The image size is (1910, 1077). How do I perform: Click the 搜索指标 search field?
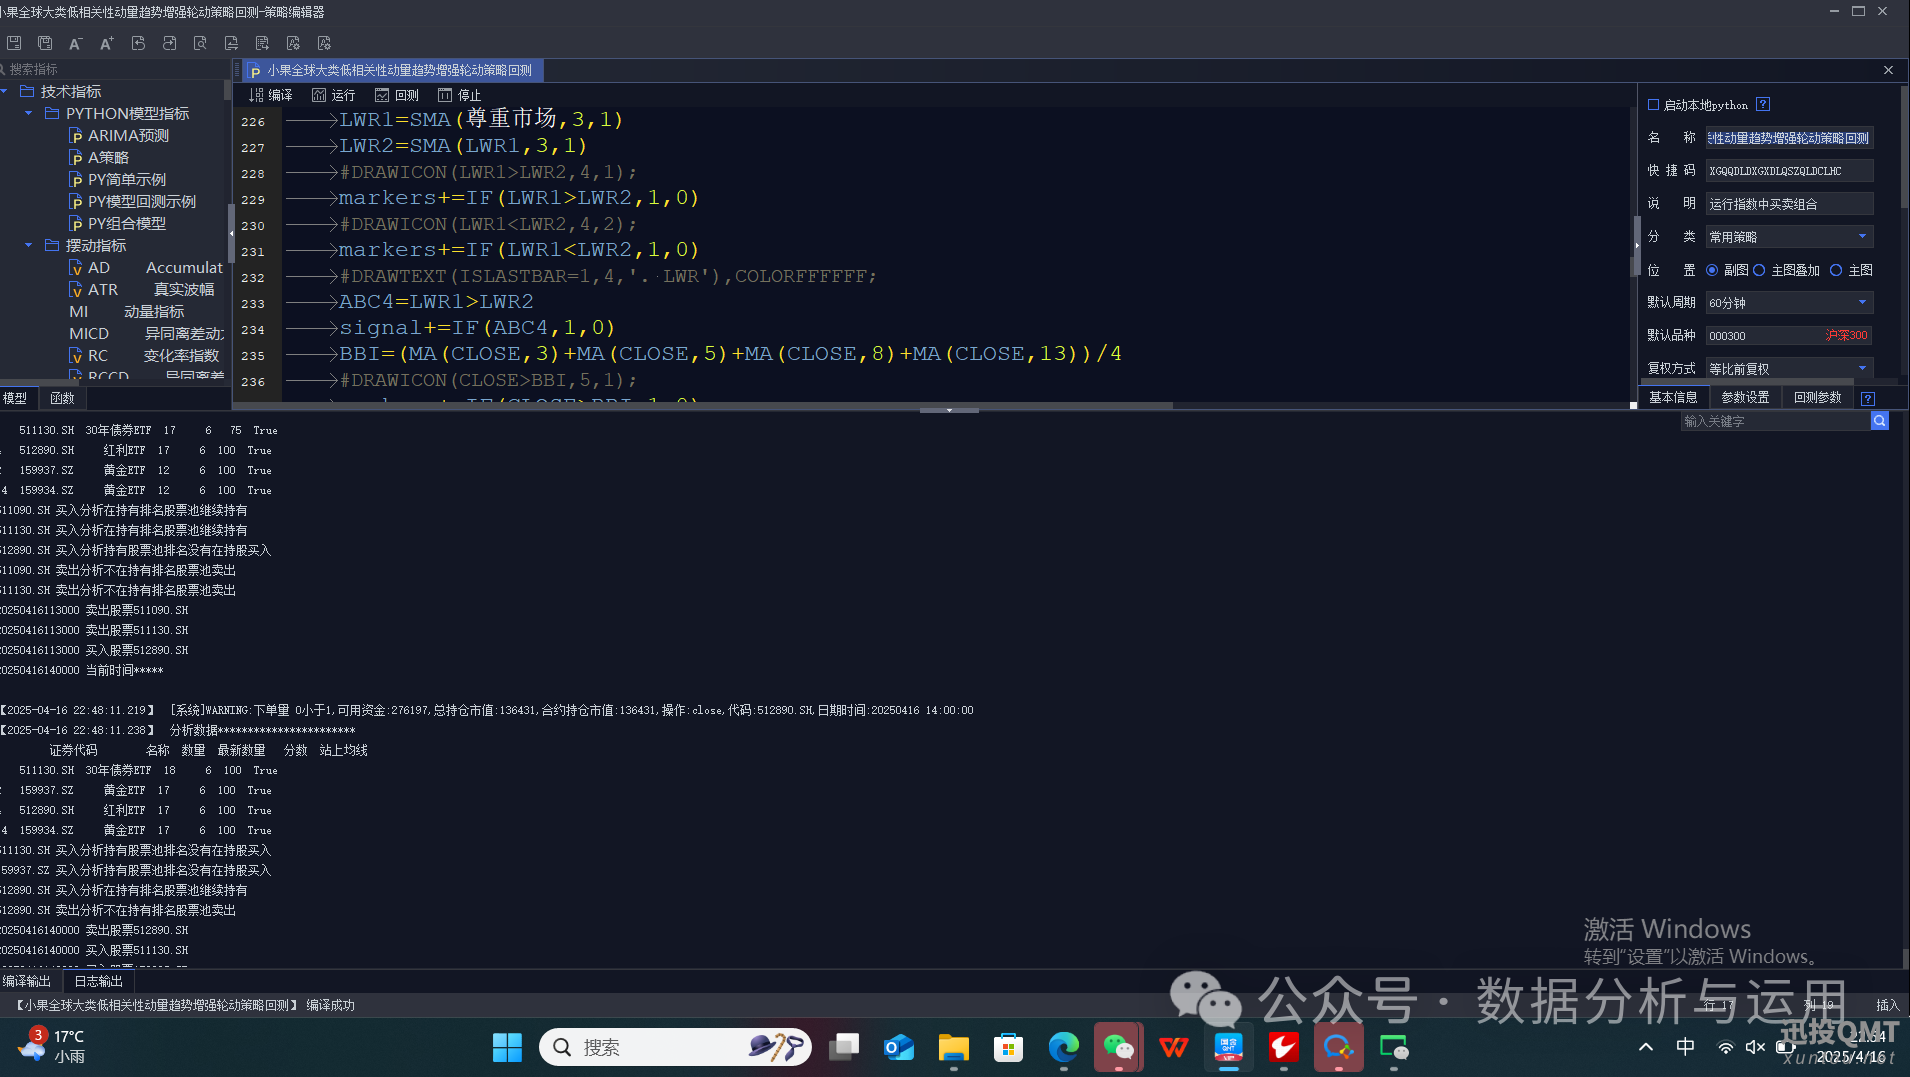click(115, 69)
